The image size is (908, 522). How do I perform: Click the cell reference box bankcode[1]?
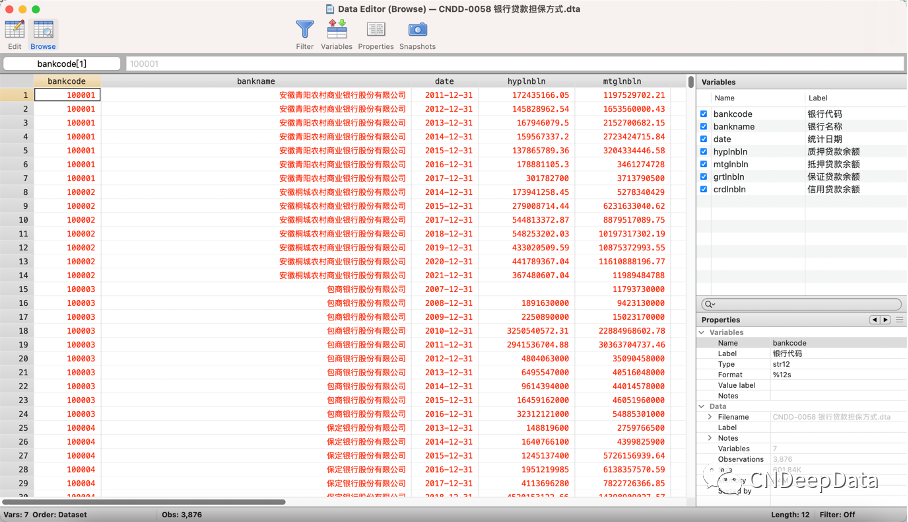pyautogui.click(x=62, y=64)
